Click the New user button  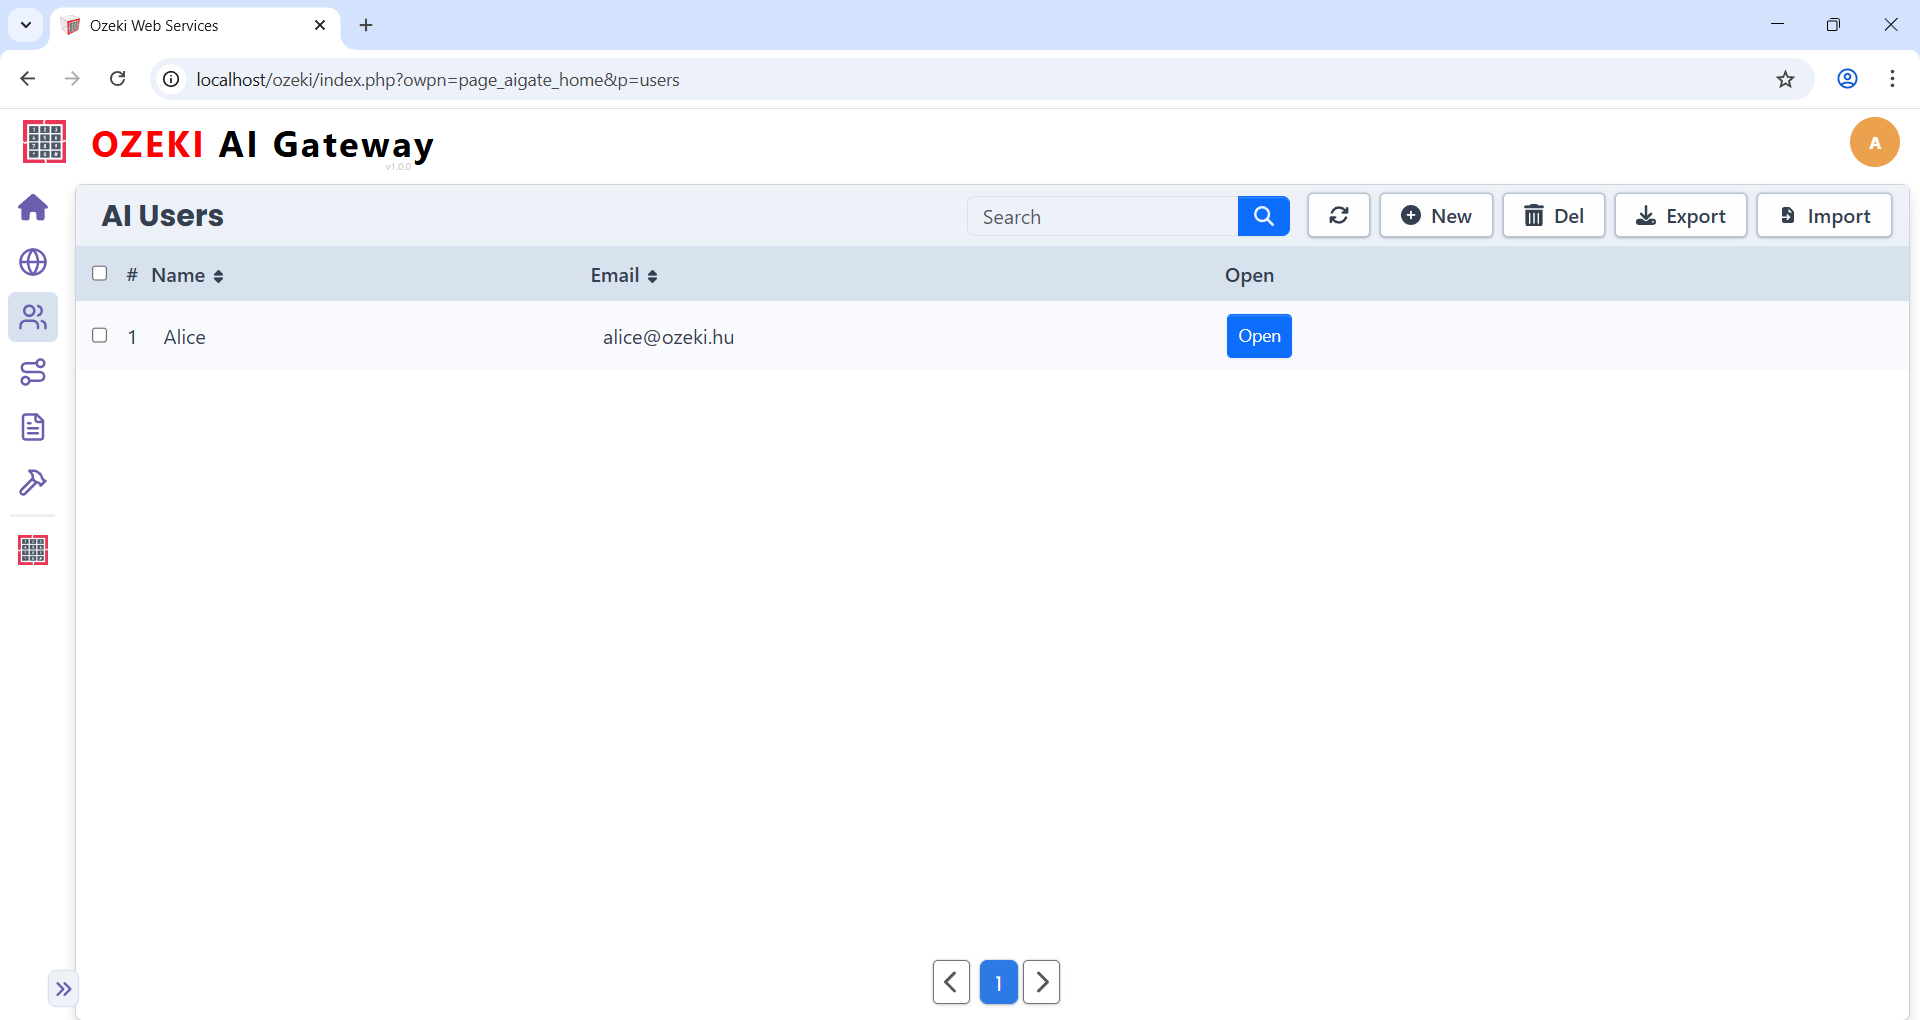click(1436, 216)
